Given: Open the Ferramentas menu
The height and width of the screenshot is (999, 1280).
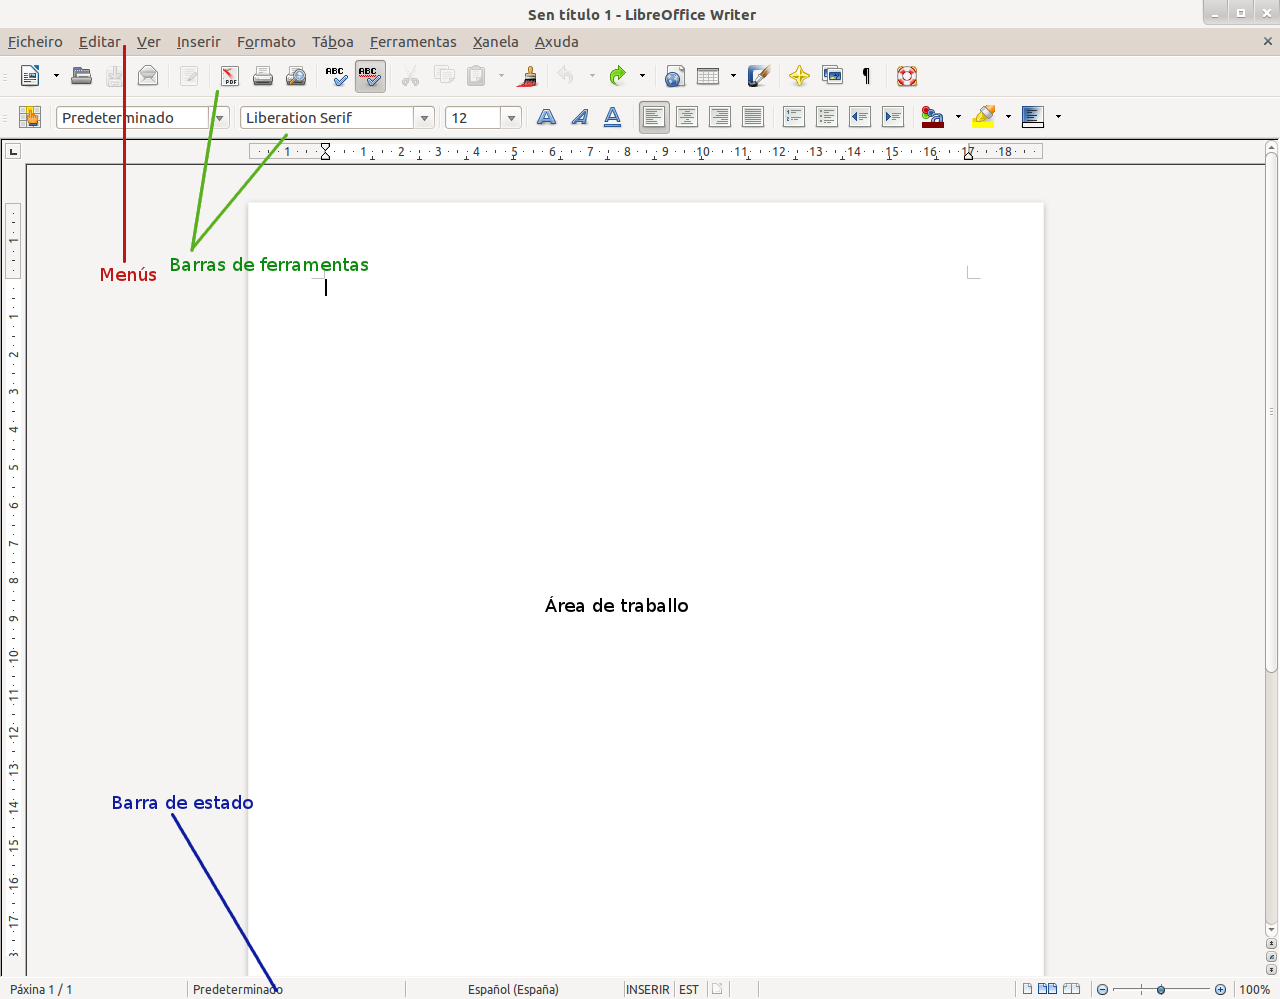Looking at the screenshot, I should click(x=413, y=42).
